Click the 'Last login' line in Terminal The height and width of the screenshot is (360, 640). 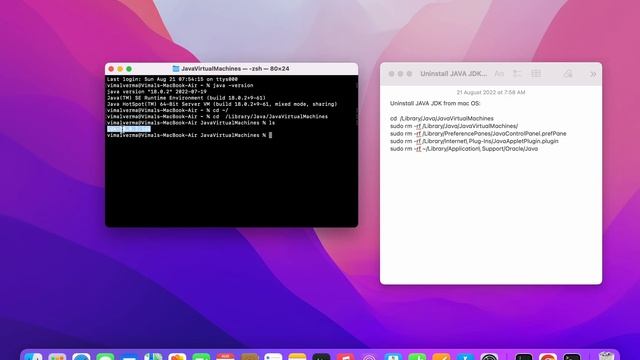[172, 79]
